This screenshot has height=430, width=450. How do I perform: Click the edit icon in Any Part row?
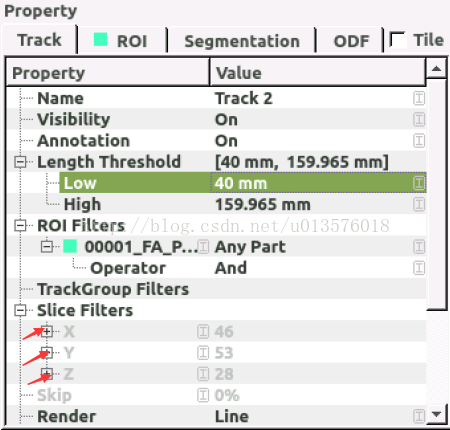[419, 247]
